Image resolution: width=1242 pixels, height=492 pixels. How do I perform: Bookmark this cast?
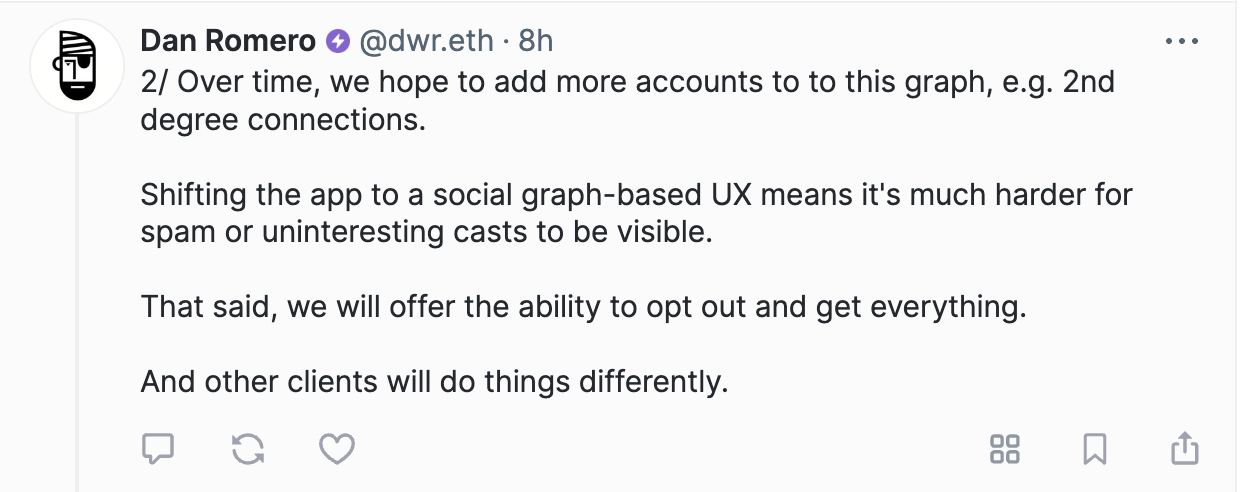coord(1095,449)
